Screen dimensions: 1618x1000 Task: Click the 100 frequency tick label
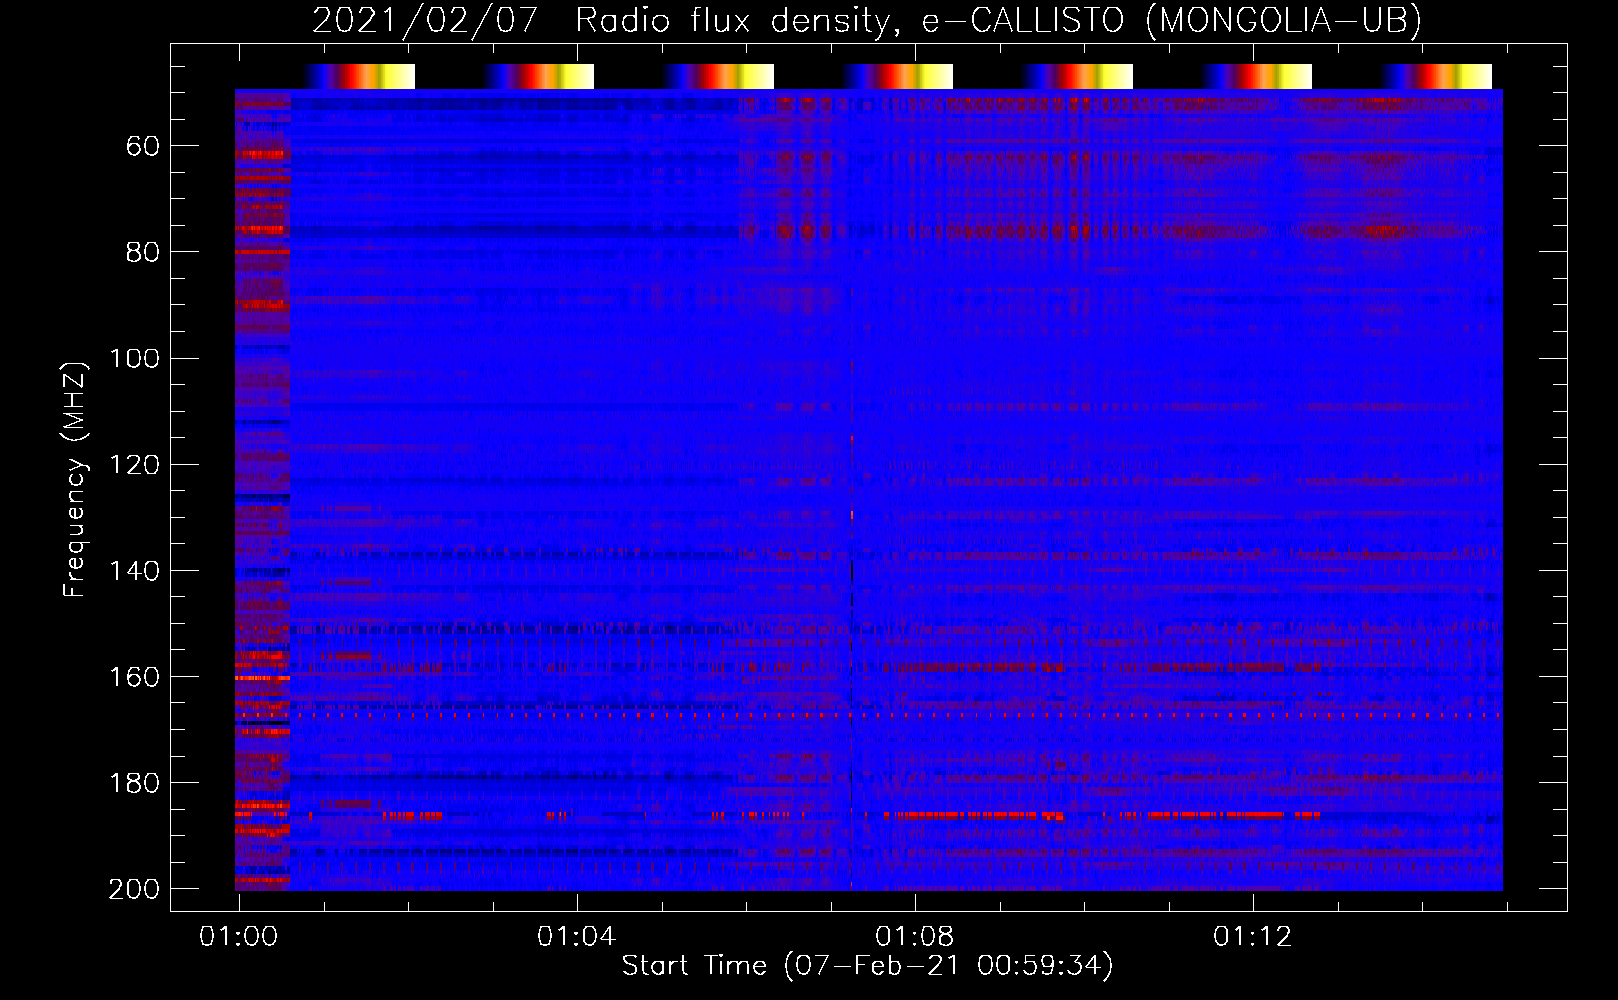[x=134, y=359]
